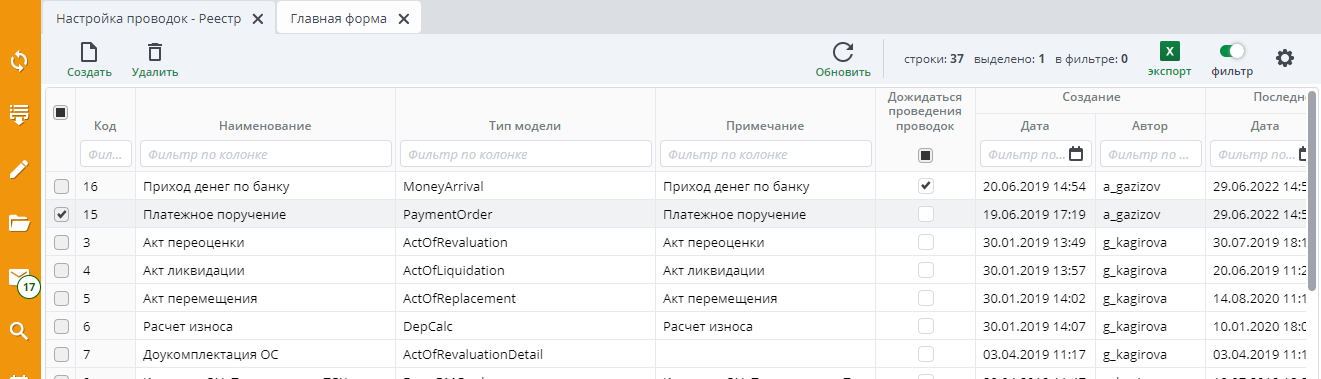Viewport: 1321px width, 379px height.
Task: Click the Удалить trash icon
Action: pyautogui.click(x=155, y=53)
